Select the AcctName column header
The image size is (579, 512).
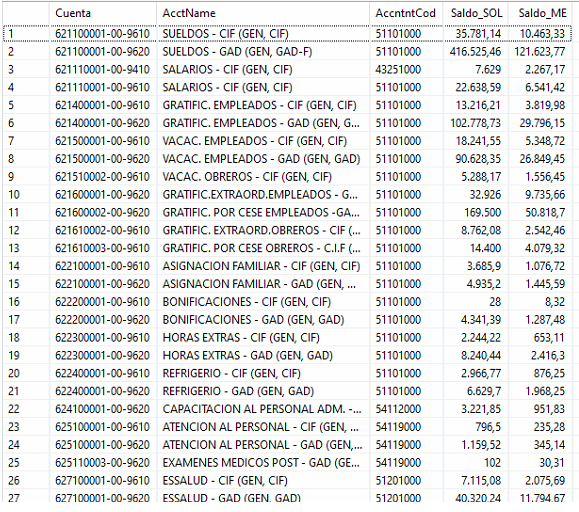click(263, 13)
